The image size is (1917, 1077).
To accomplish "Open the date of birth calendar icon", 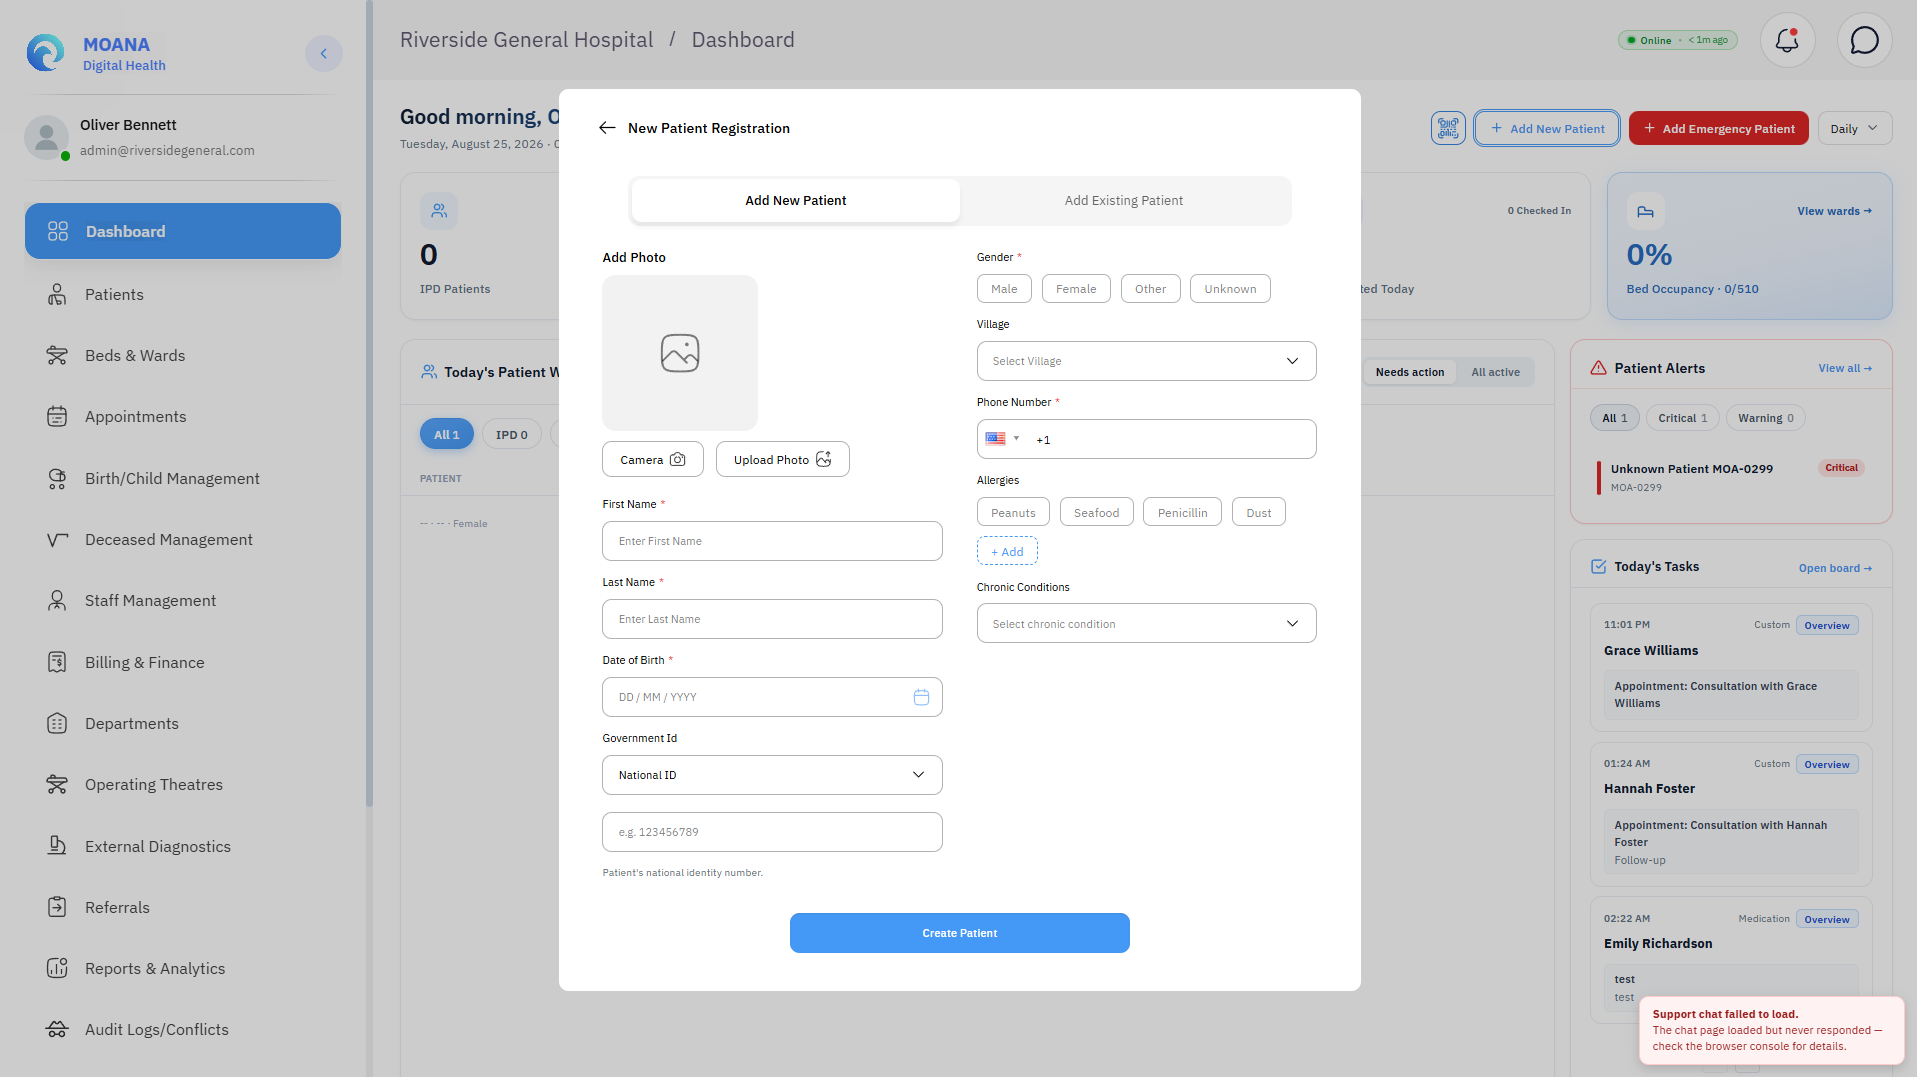I will click(x=921, y=697).
